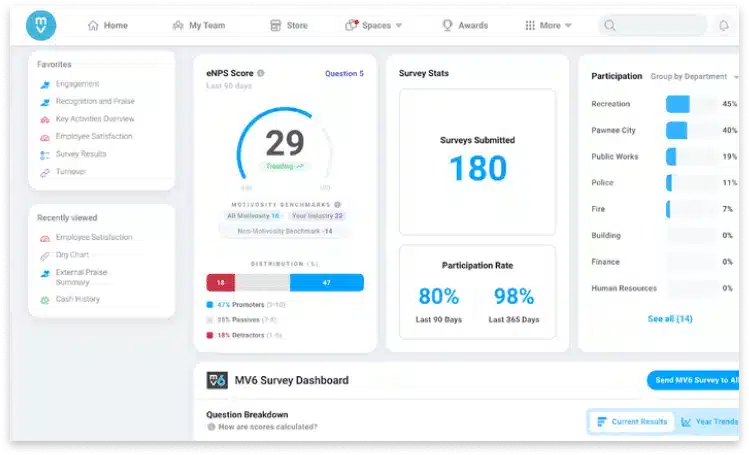This screenshot has height=455, width=749.
Task: Open Survey Results in Favorites
Action: pyautogui.click(x=81, y=154)
